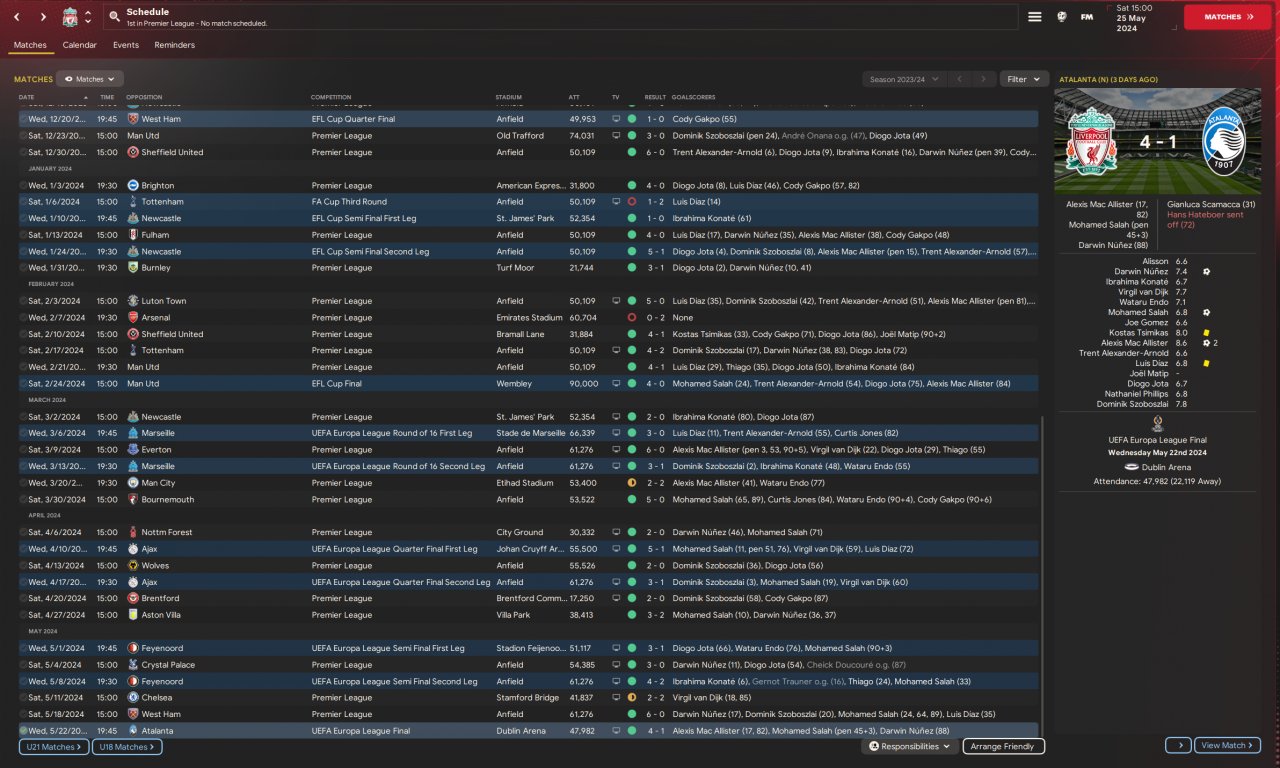The image size is (1280, 768).
Task: Toggle the selection circle on the Man Utd EFL Cup Final row
Action: (23, 383)
